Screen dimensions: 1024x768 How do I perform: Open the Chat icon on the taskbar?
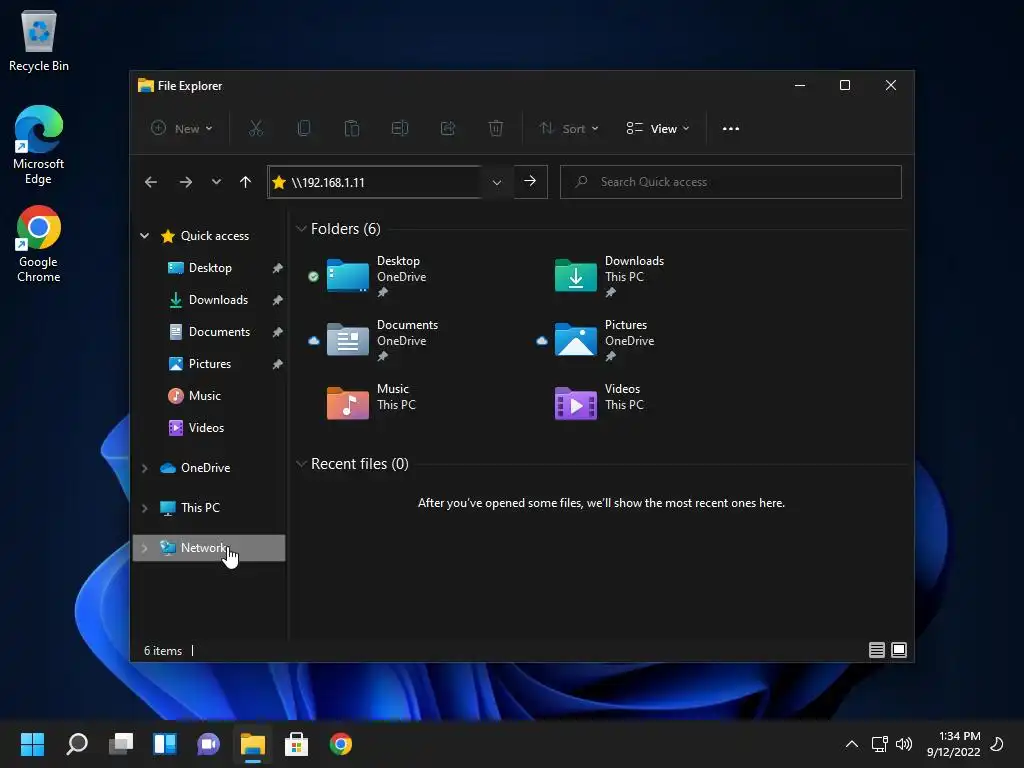[x=208, y=744]
